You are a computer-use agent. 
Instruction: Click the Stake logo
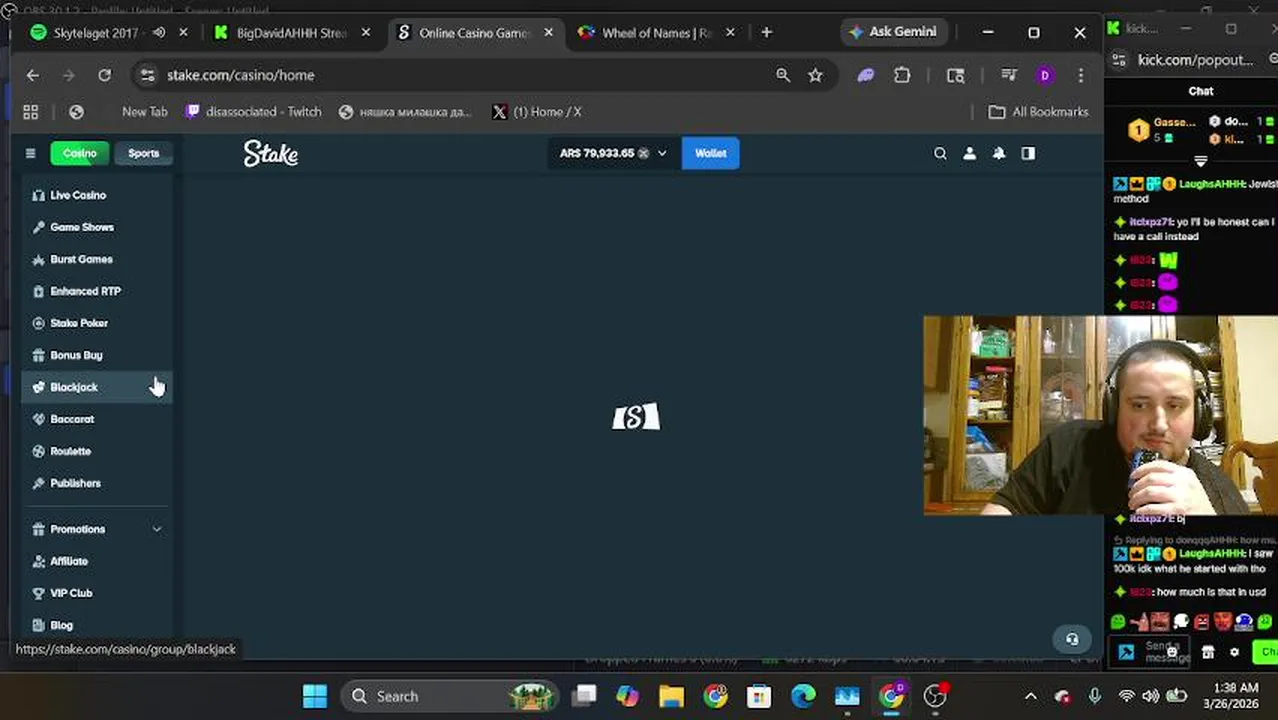[x=271, y=153]
